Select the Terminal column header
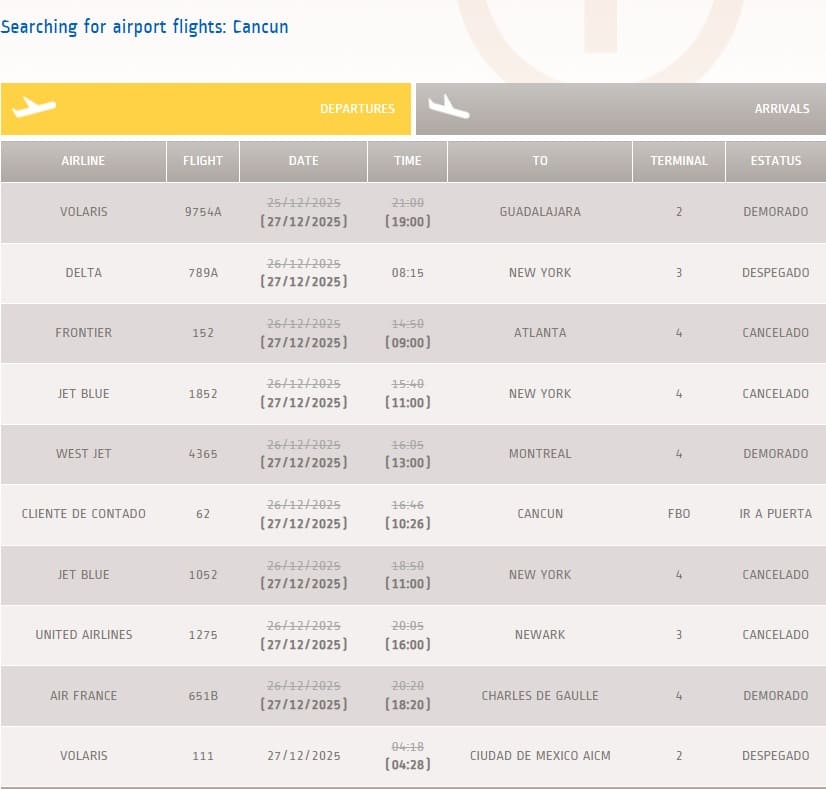 coord(679,161)
